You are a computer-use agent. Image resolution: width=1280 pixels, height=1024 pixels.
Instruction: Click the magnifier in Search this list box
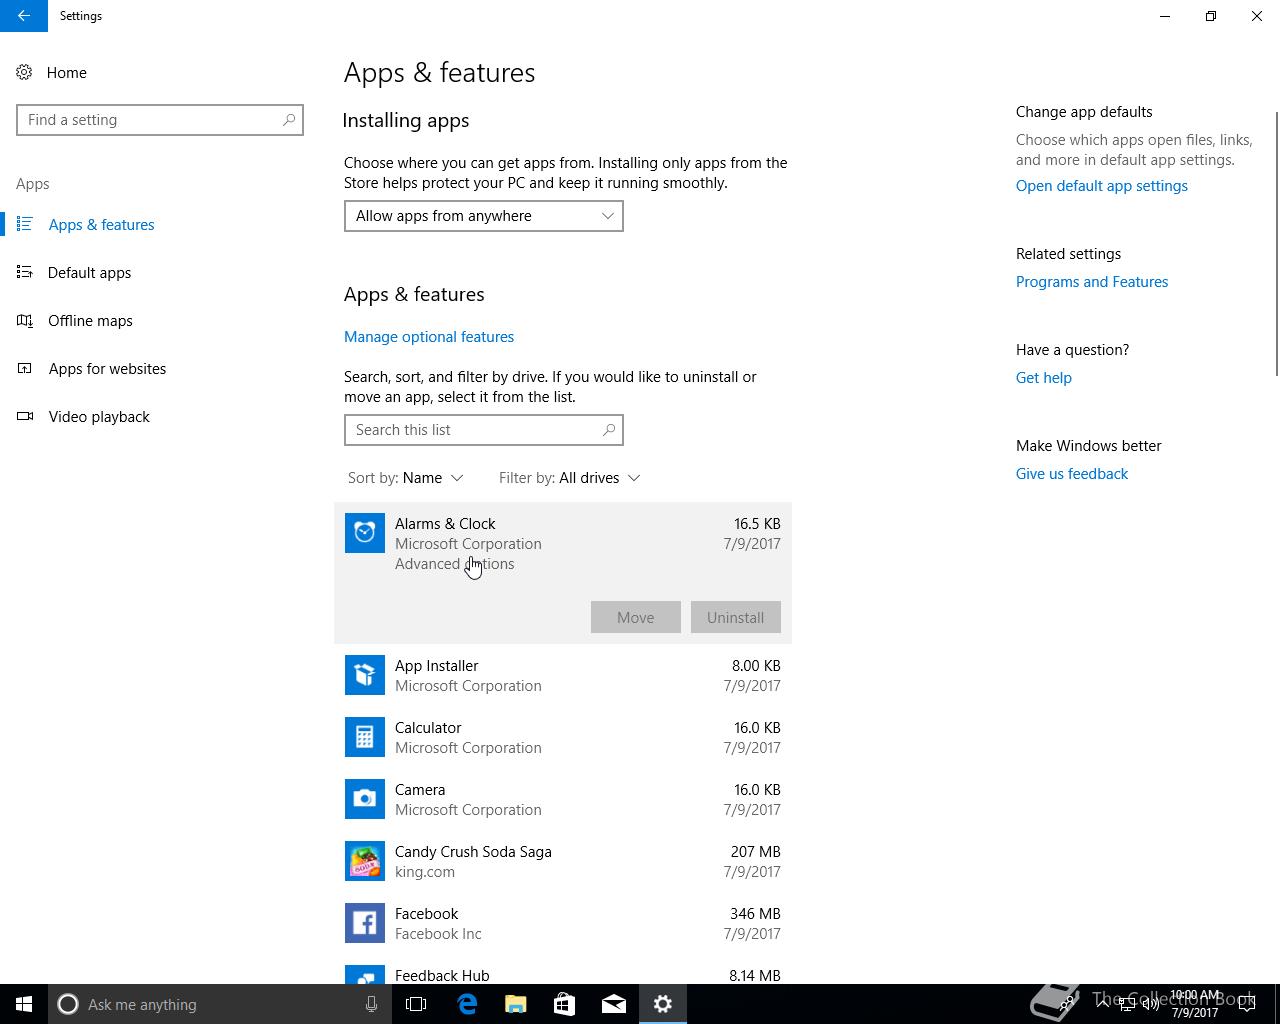[x=609, y=430]
